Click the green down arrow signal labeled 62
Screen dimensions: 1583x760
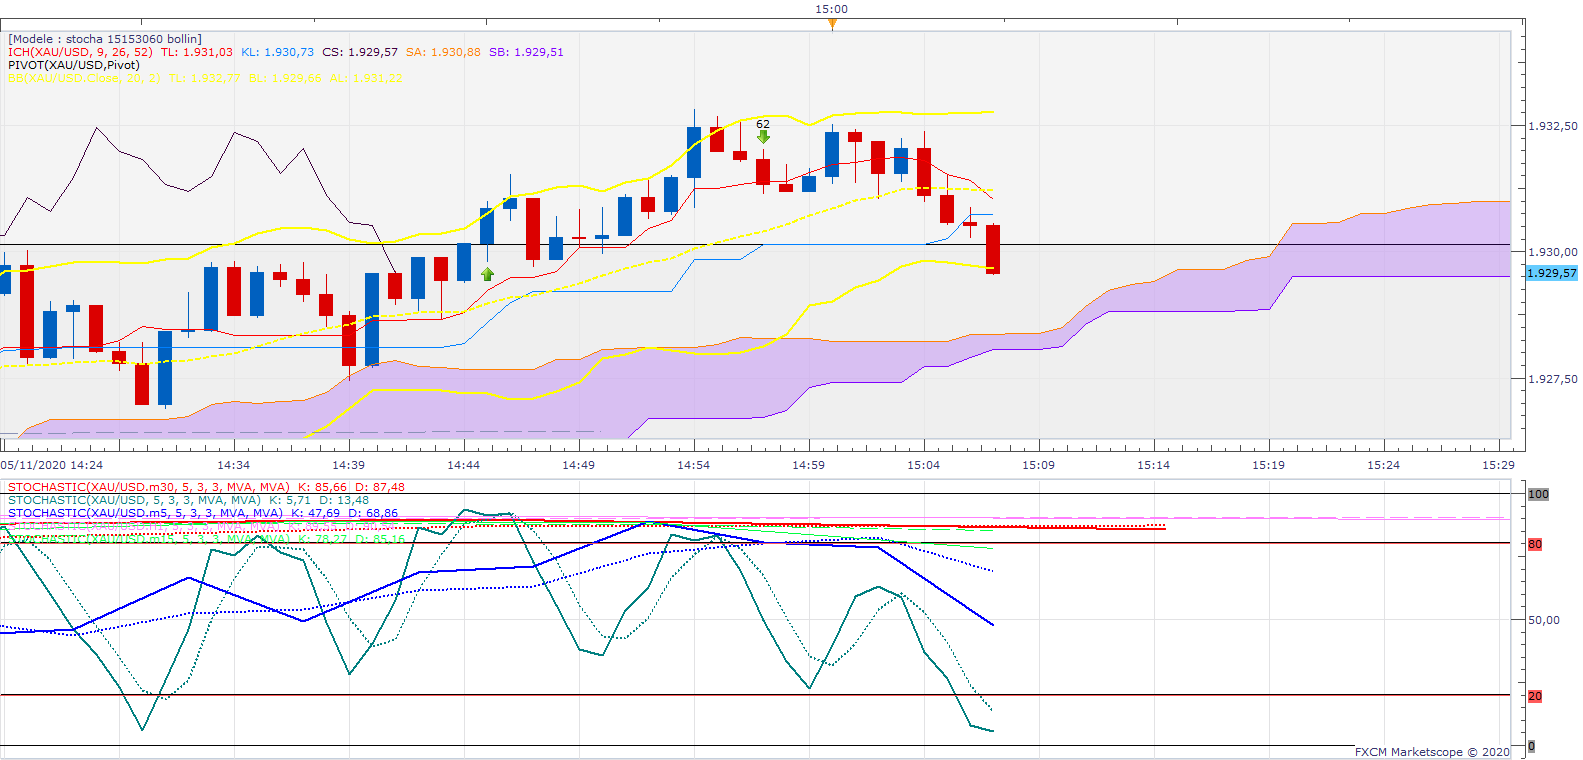tap(763, 137)
